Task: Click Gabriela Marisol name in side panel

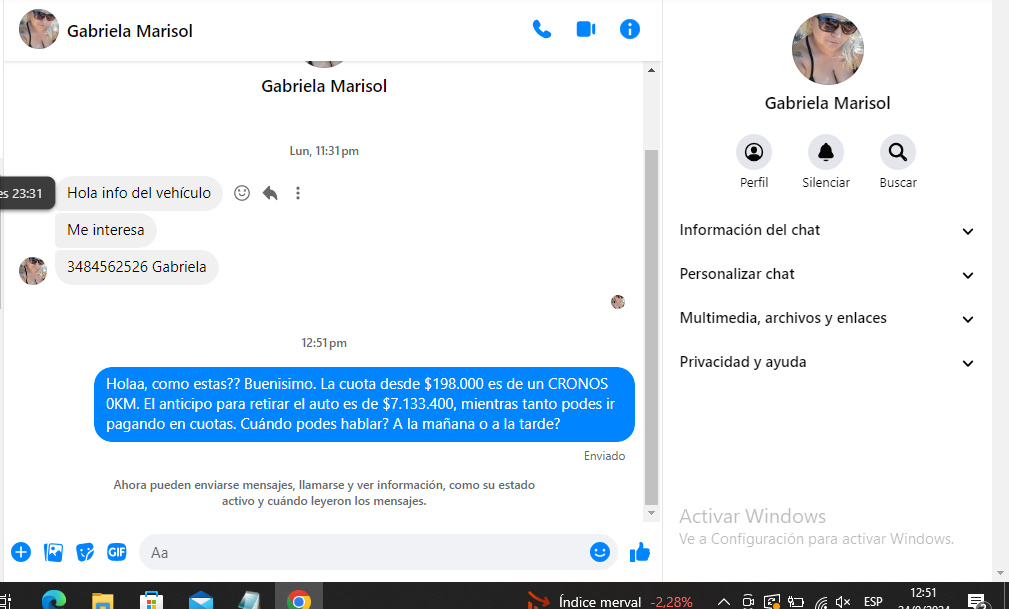Action: [828, 103]
